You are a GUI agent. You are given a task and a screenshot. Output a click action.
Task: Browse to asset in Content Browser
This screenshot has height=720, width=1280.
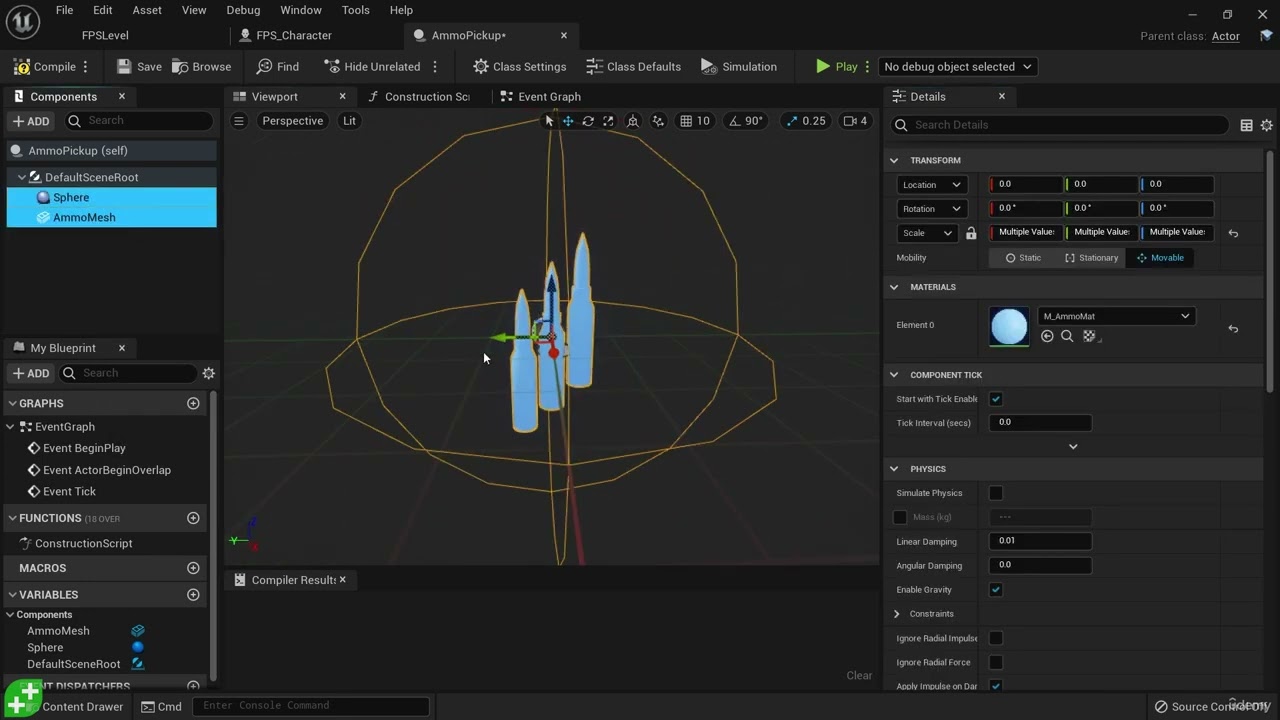pos(201,67)
